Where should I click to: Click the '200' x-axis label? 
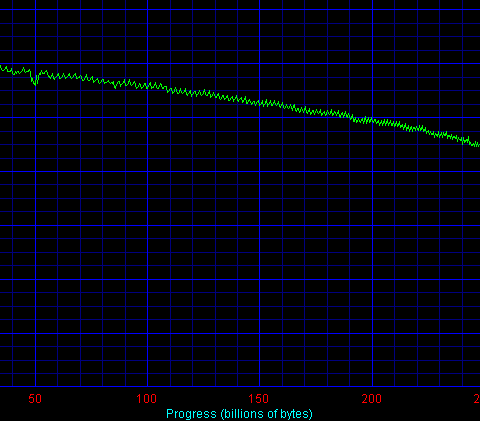click(x=372, y=399)
